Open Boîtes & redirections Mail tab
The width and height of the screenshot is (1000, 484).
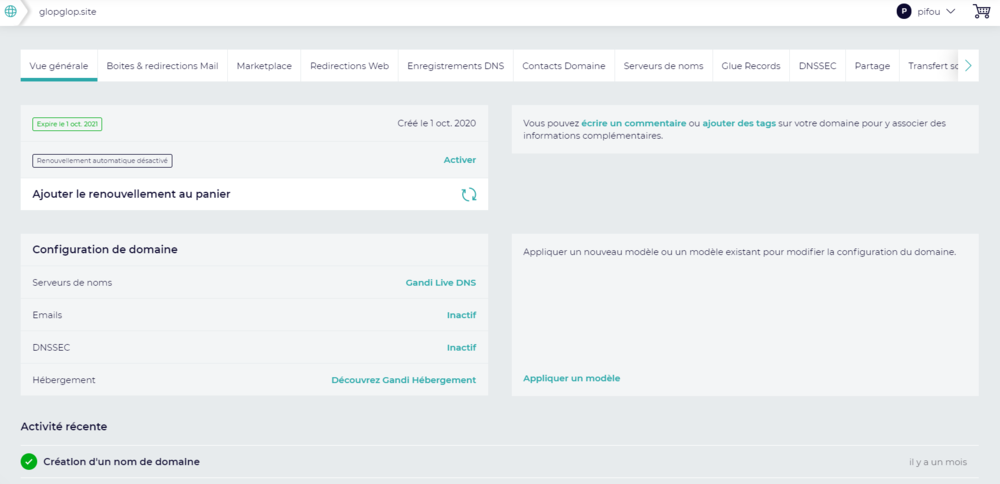pos(162,66)
